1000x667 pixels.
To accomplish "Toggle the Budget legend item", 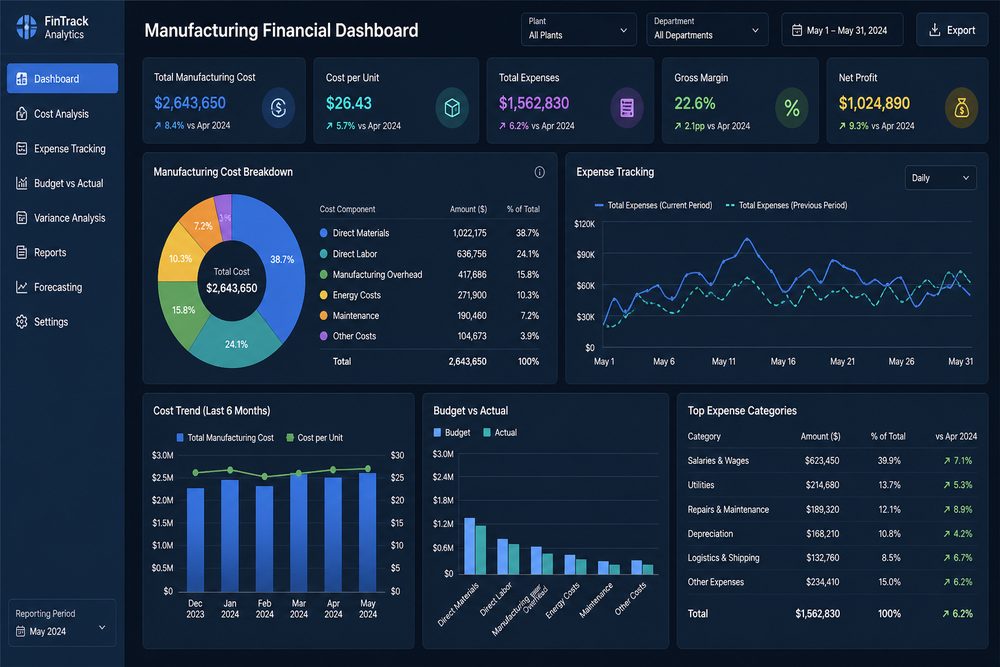I will (x=452, y=432).
